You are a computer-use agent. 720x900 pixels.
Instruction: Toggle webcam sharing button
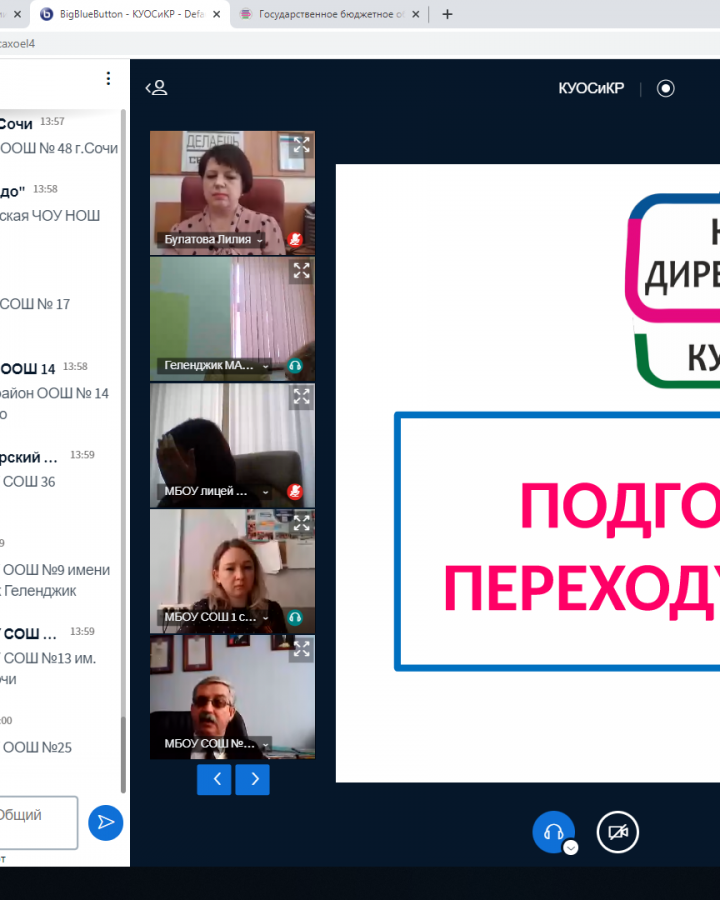tap(617, 831)
